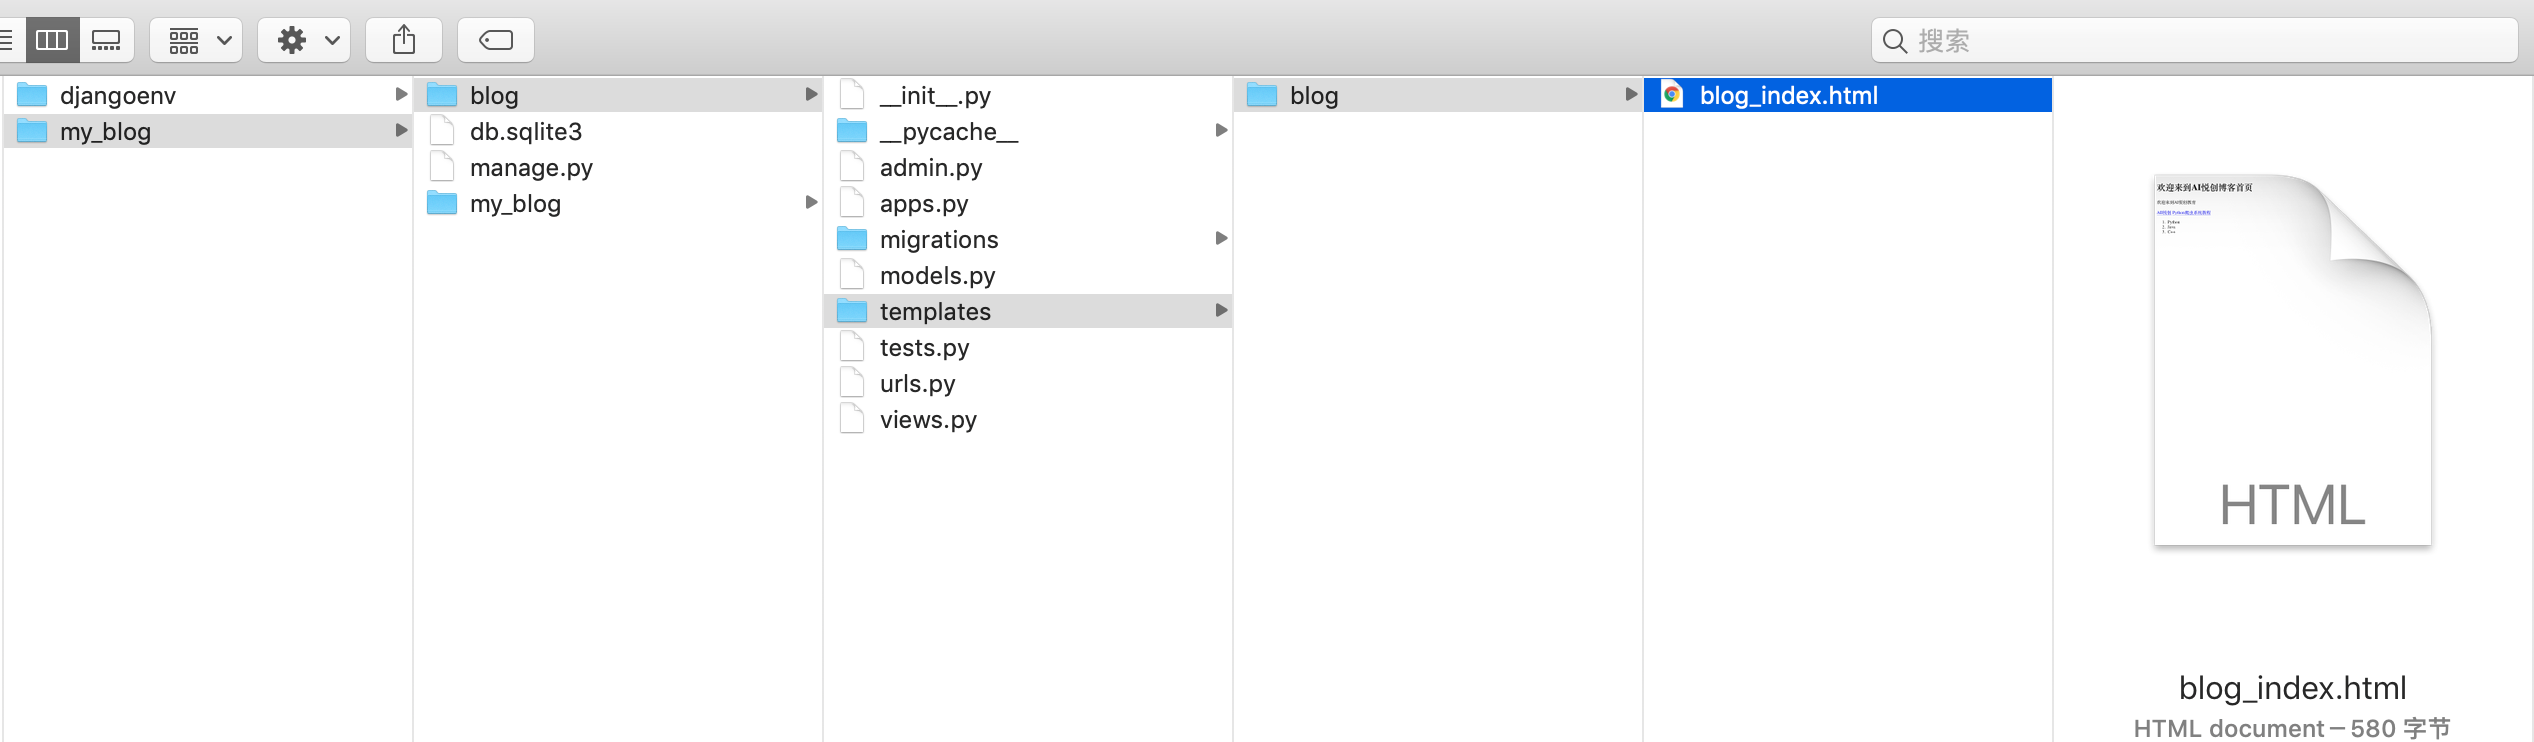2534x742 pixels.
Task: Click the search field
Action: tap(2195, 41)
